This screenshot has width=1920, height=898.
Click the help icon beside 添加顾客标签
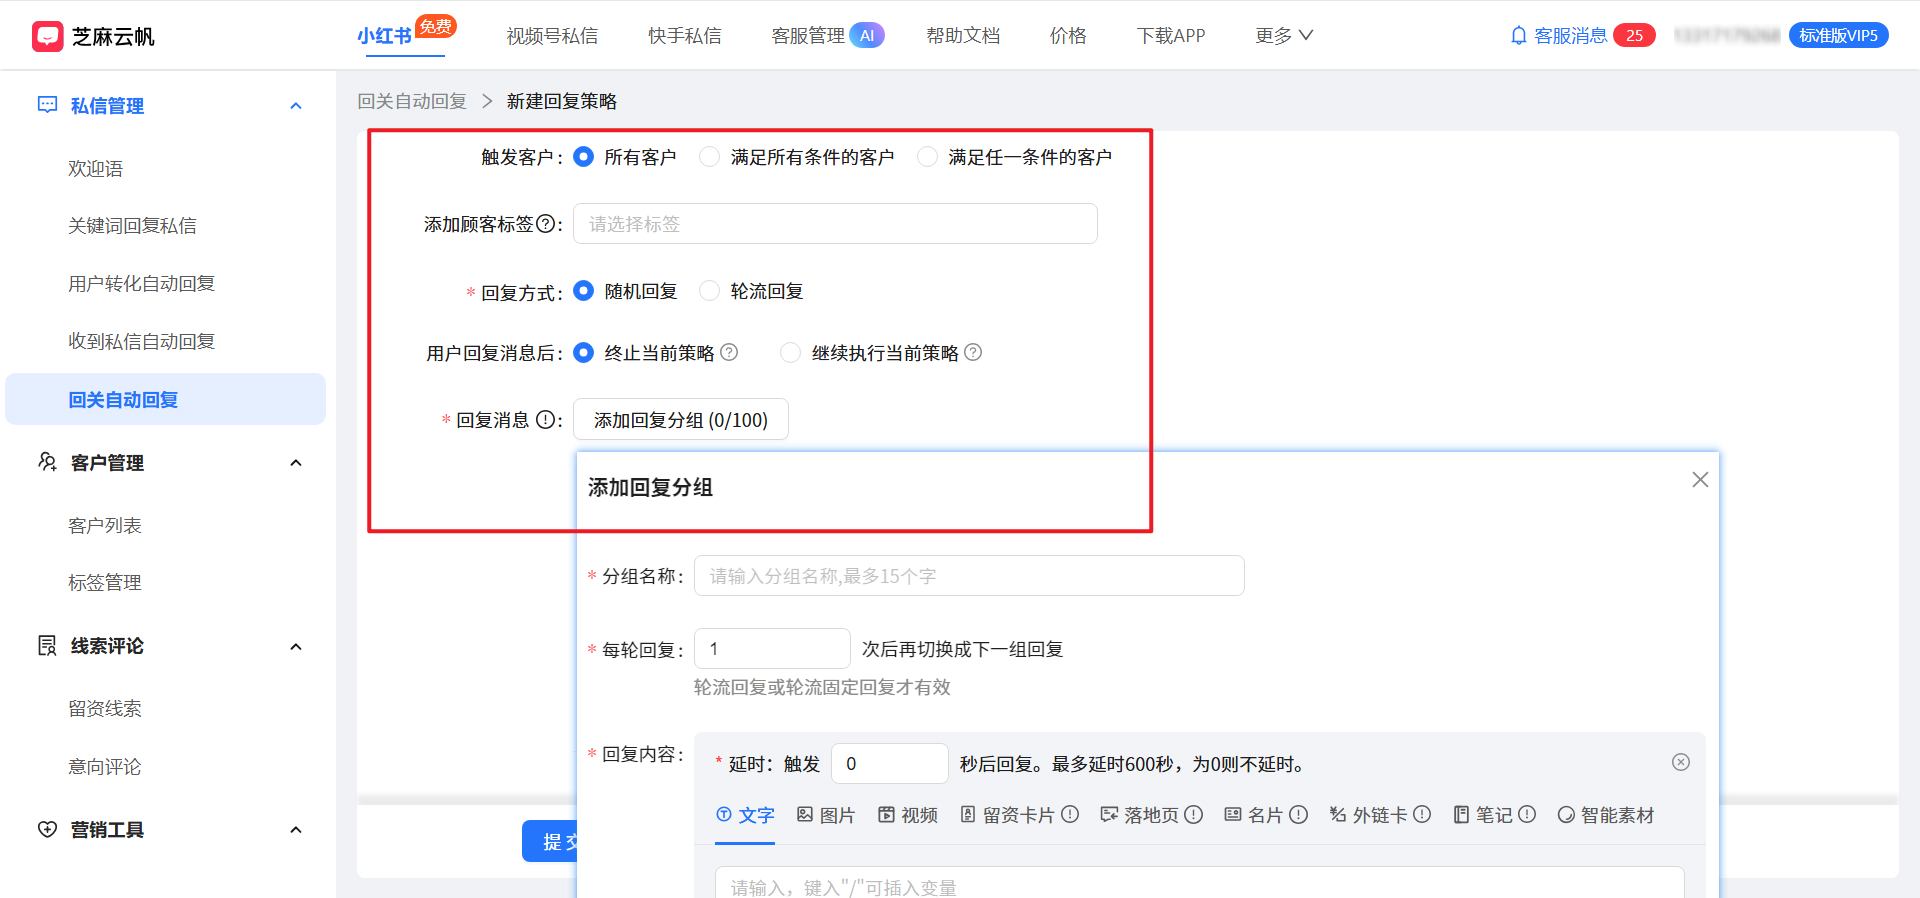coord(546,224)
